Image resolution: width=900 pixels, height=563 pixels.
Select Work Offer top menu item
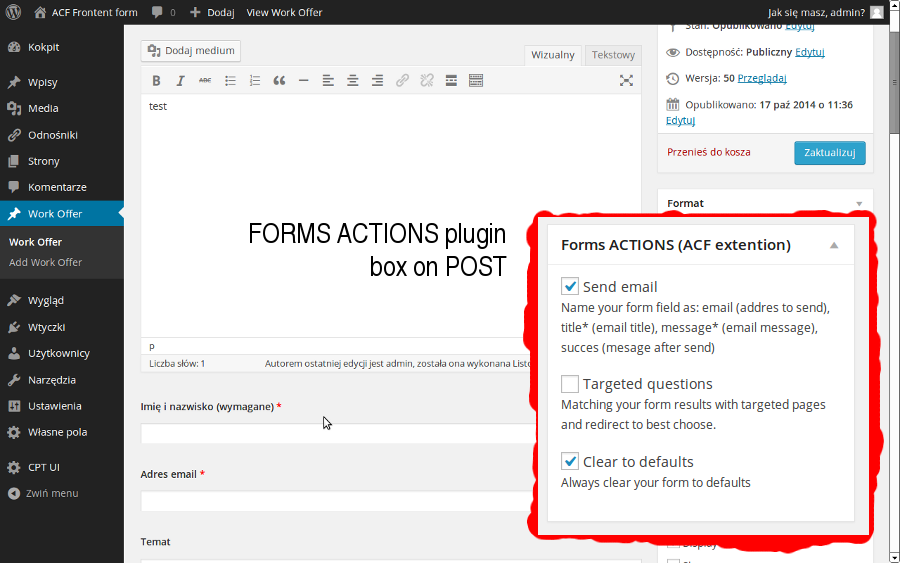pos(62,213)
